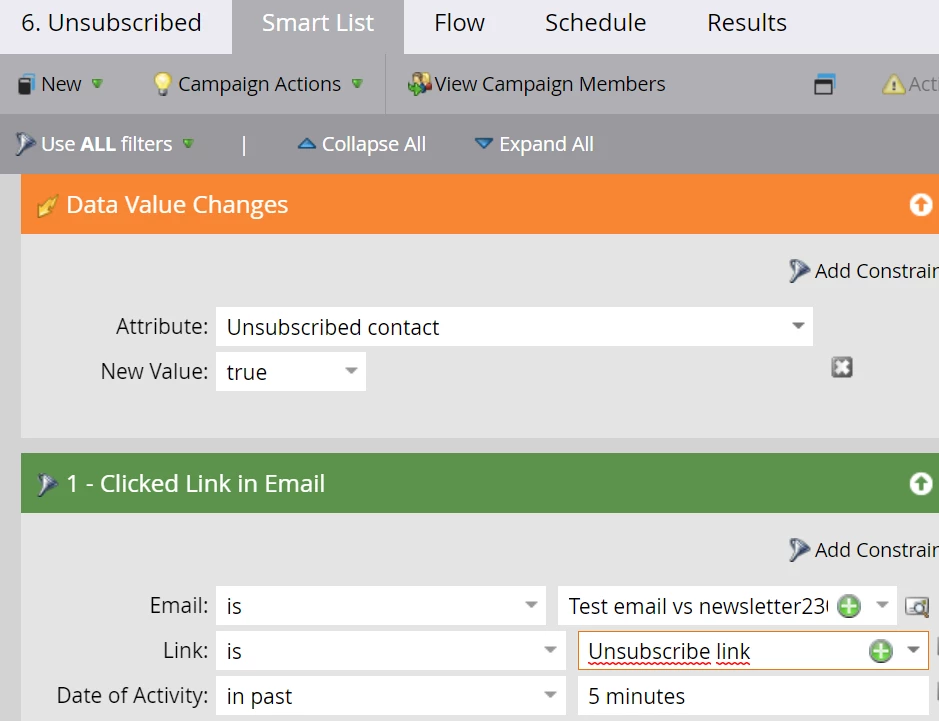Open the Date of Activity operator dropdown
The height and width of the screenshot is (721, 939).
[x=390, y=696]
